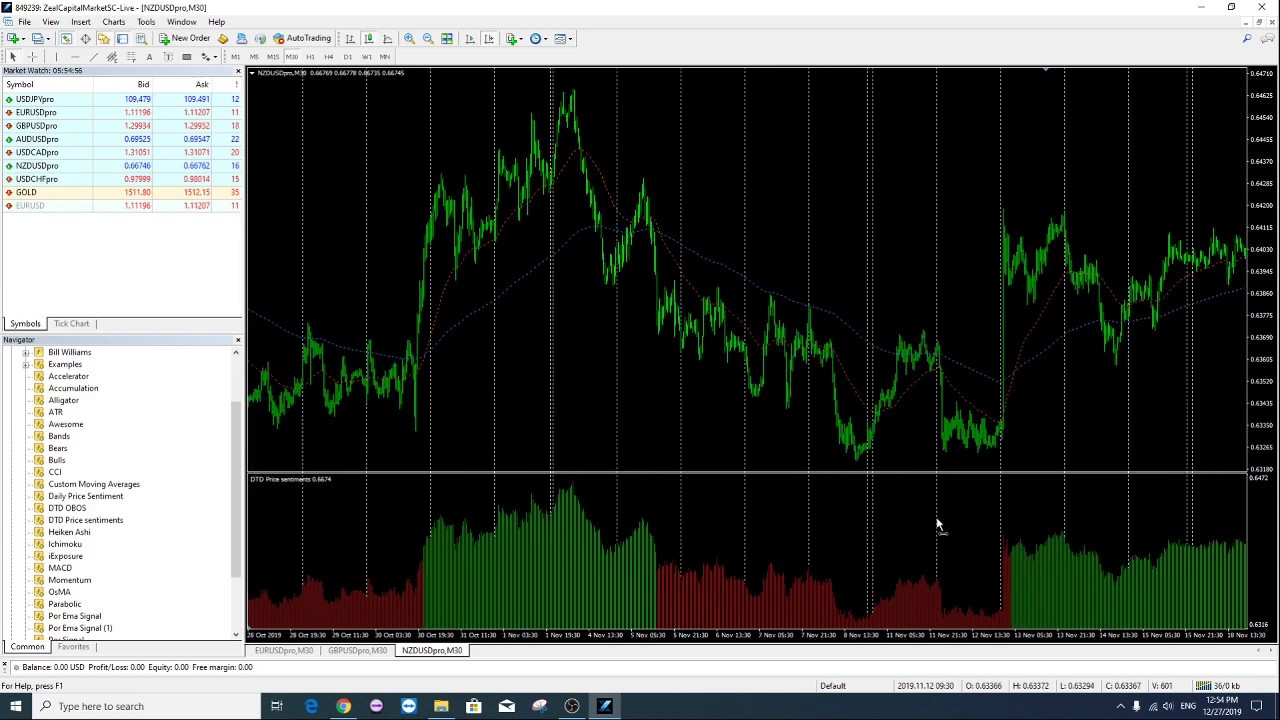
Task: Switch chart to Candlesticks mode
Action: [x=368, y=38]
